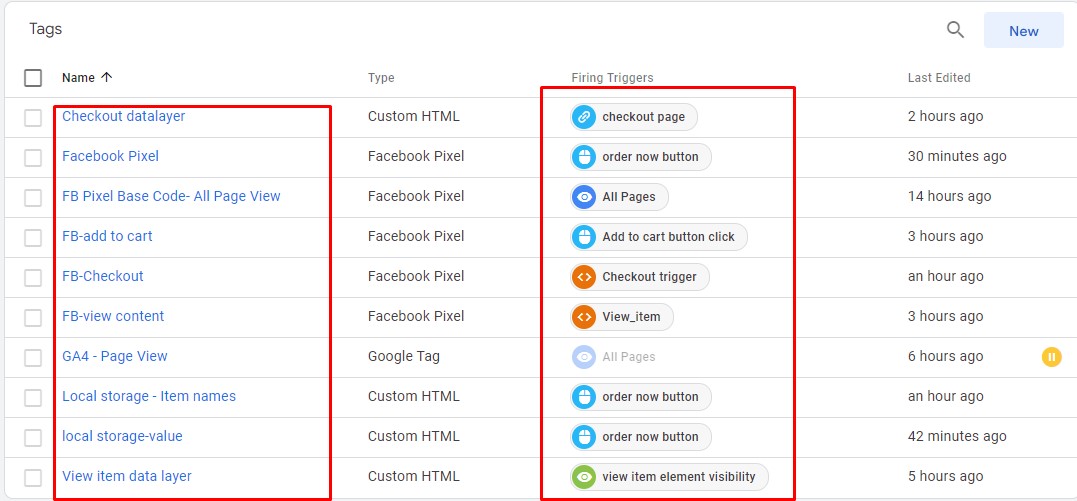Click the Last Edited column header

[x=938, y=78]
